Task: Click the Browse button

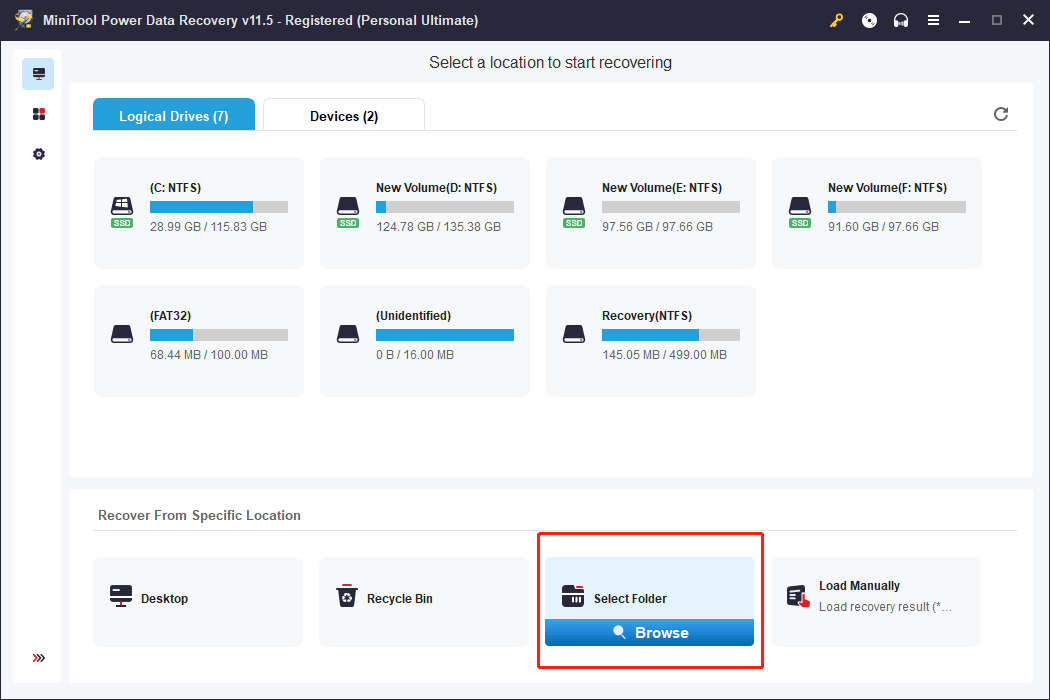Action: click(650, 632)
